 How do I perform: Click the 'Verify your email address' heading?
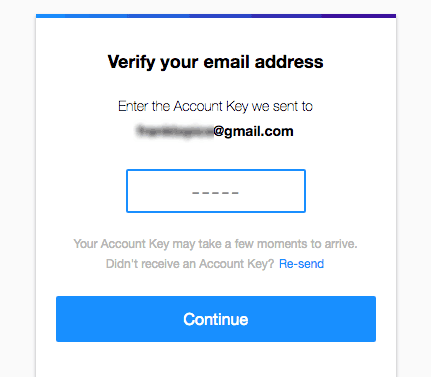click(215, 62)
